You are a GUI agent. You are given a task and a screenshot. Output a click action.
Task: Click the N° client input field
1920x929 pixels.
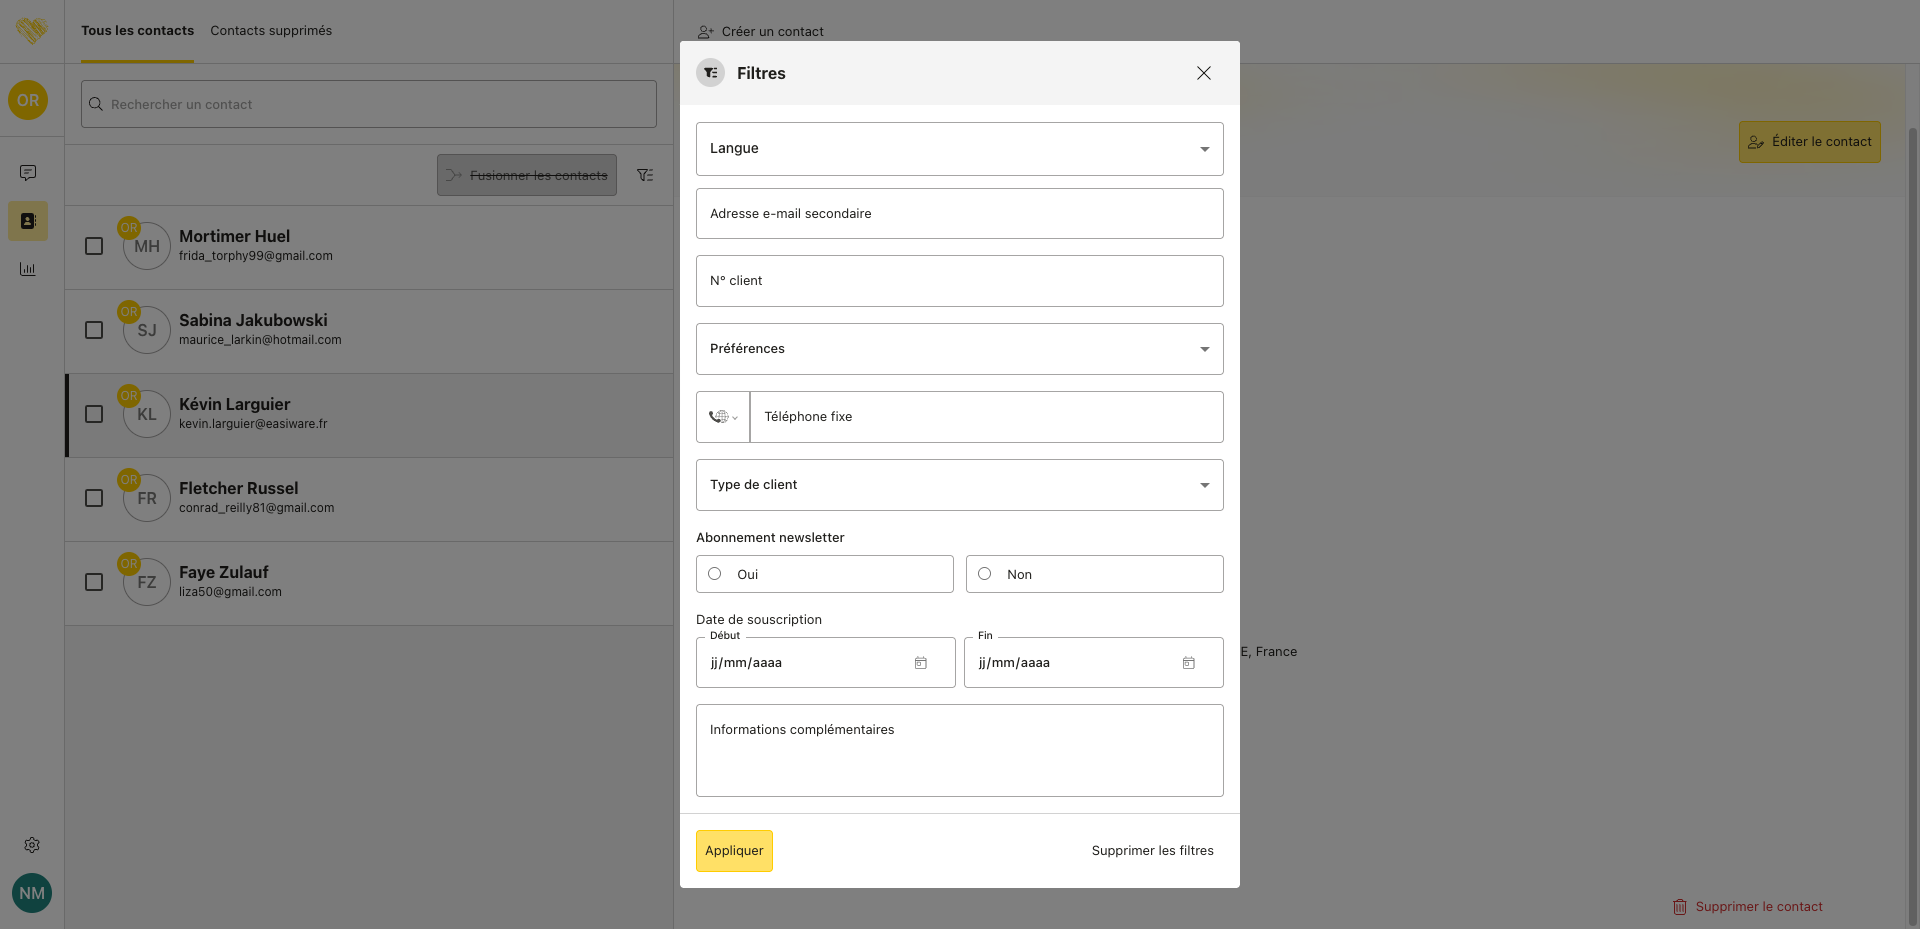pos(959,281)
